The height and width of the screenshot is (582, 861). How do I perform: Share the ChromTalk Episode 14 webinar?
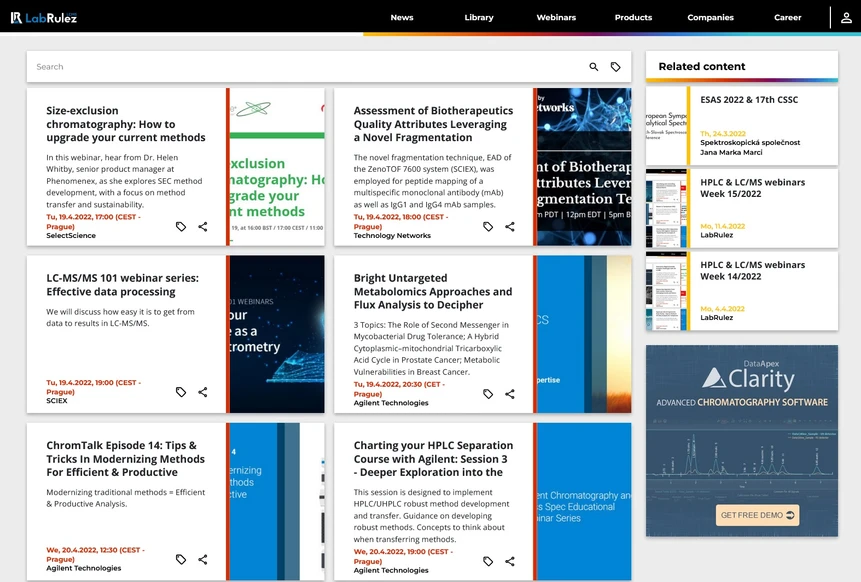(203, 559)
